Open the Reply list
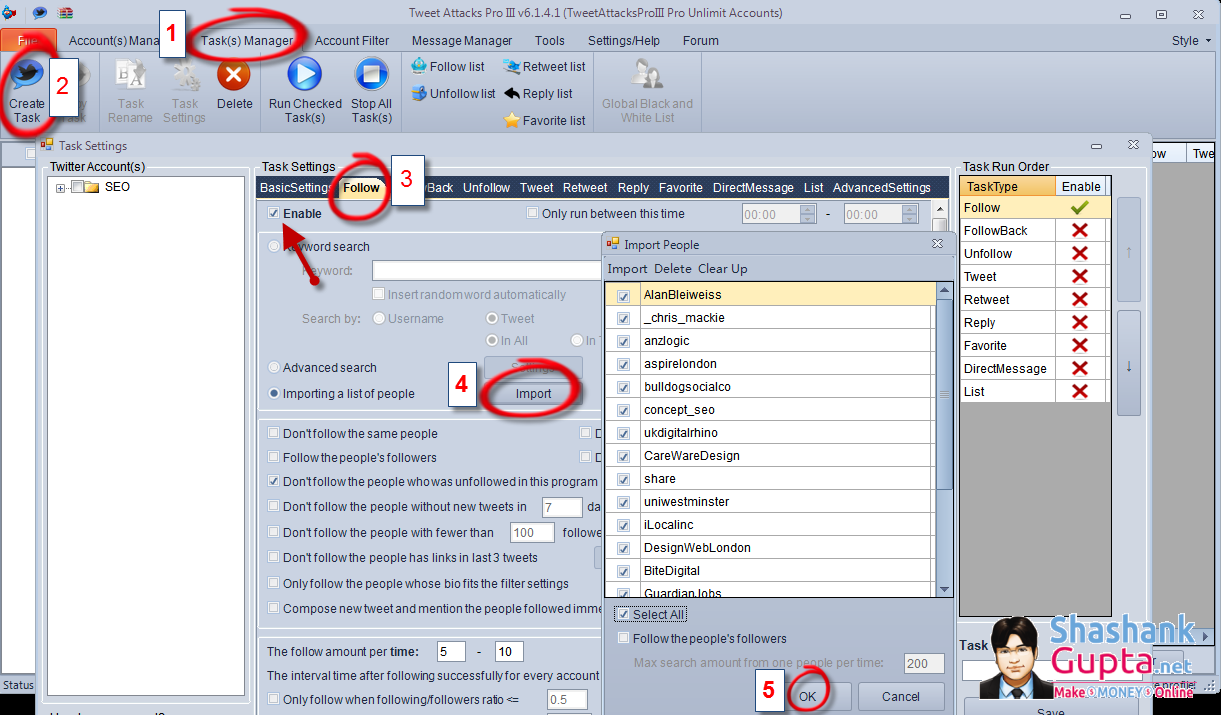Viewport: 1221px width, 715px height. [538, 94]
